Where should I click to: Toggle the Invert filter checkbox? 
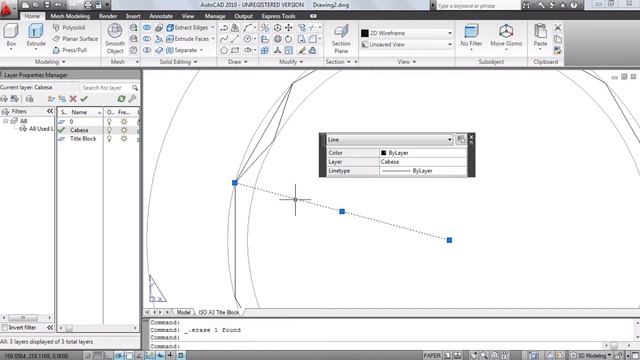pyautogui.click(x=4, y=327)
